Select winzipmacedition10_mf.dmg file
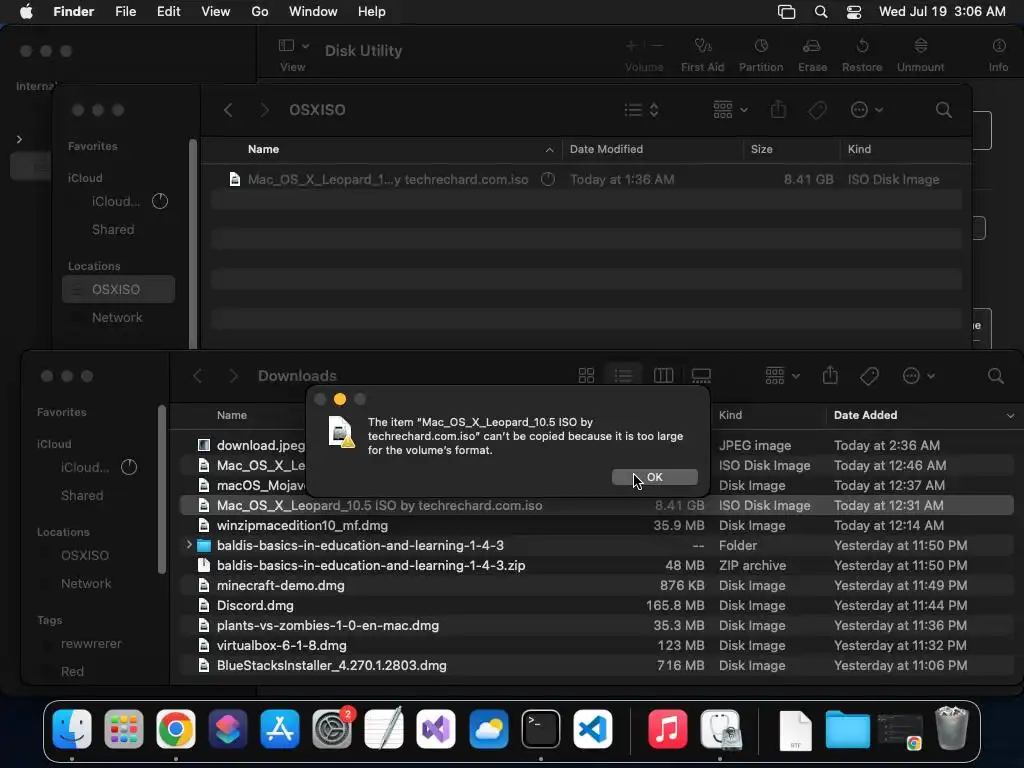 [x=597, y=525]
